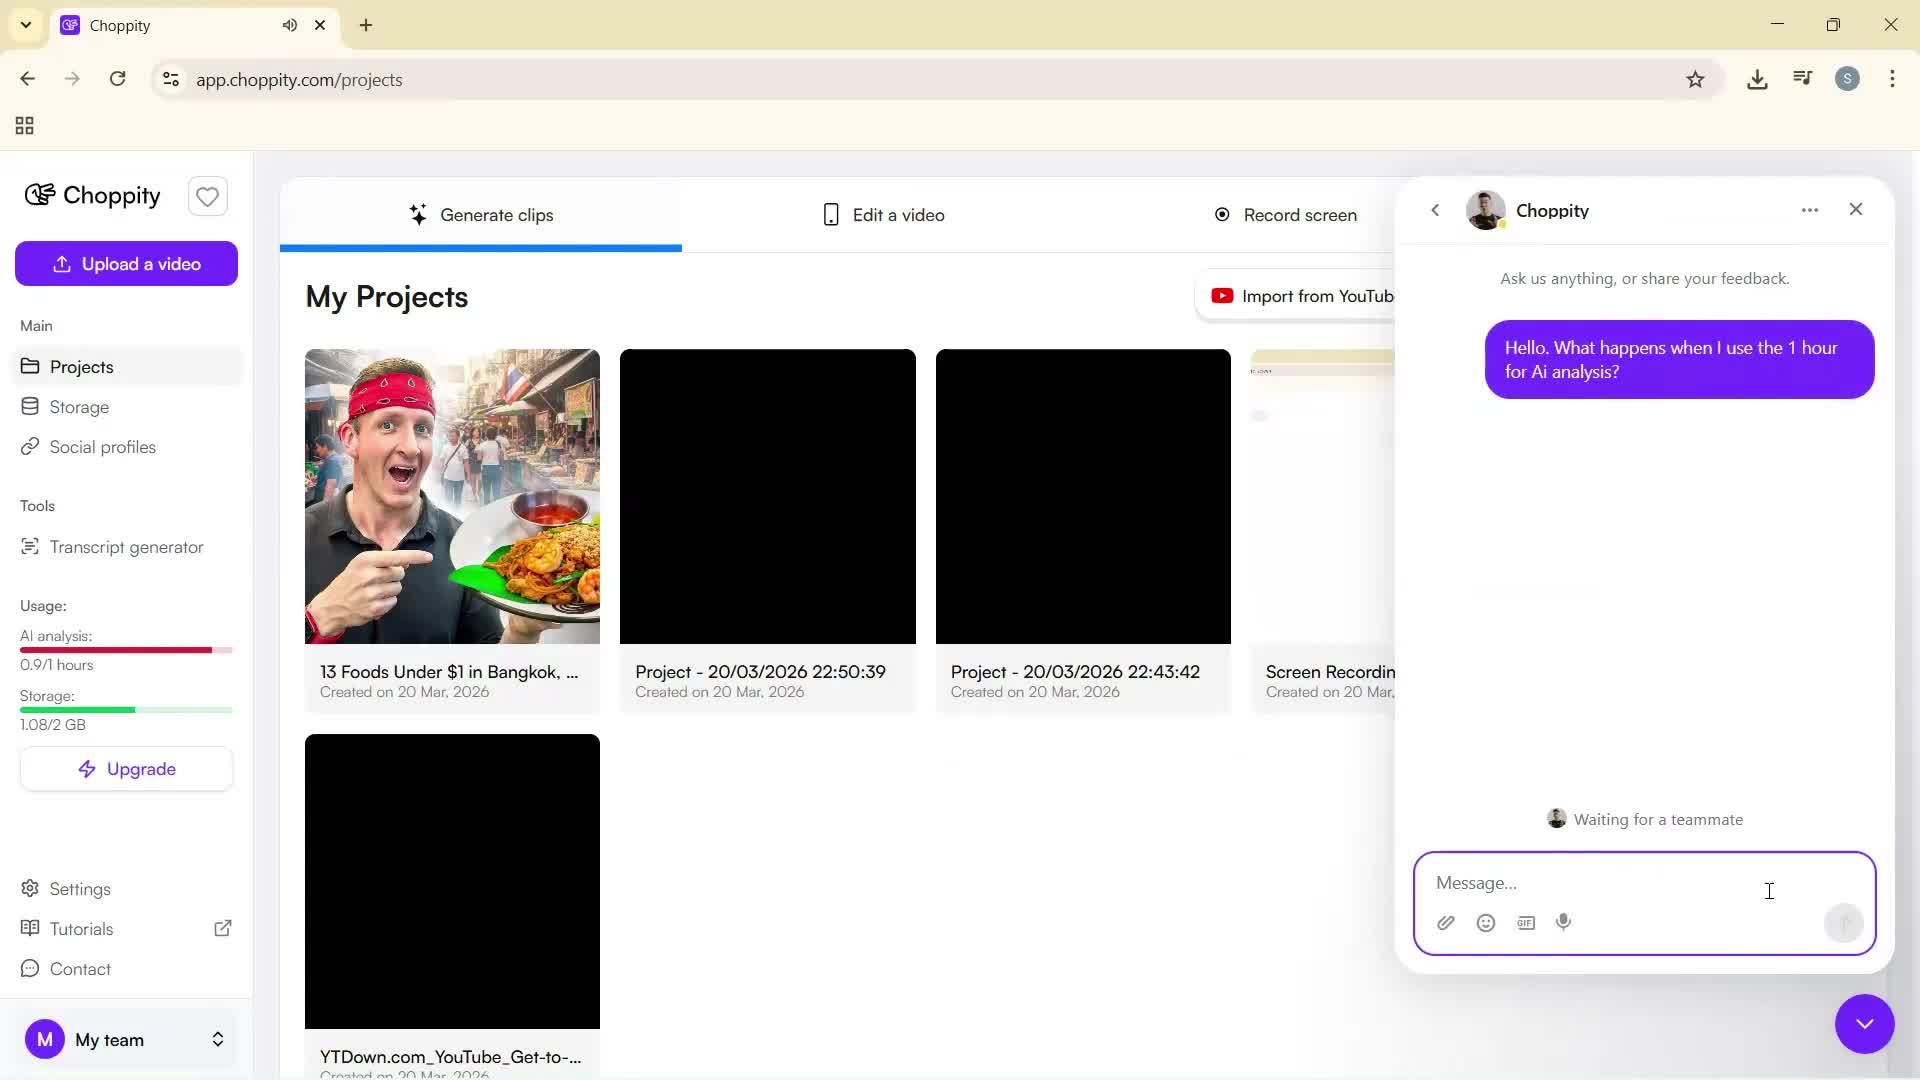Open Settings from the sidebar
Image resolution: width=1920 pixels, height=1080 pixels.
pyautogui.click(x=80, y=889)
